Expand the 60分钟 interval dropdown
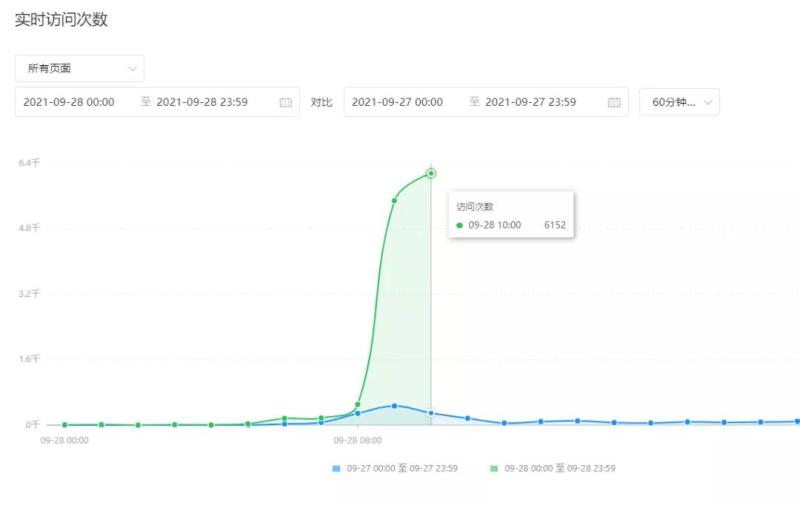The height and width of the screenshot is (505, 800). click(679, 102)
